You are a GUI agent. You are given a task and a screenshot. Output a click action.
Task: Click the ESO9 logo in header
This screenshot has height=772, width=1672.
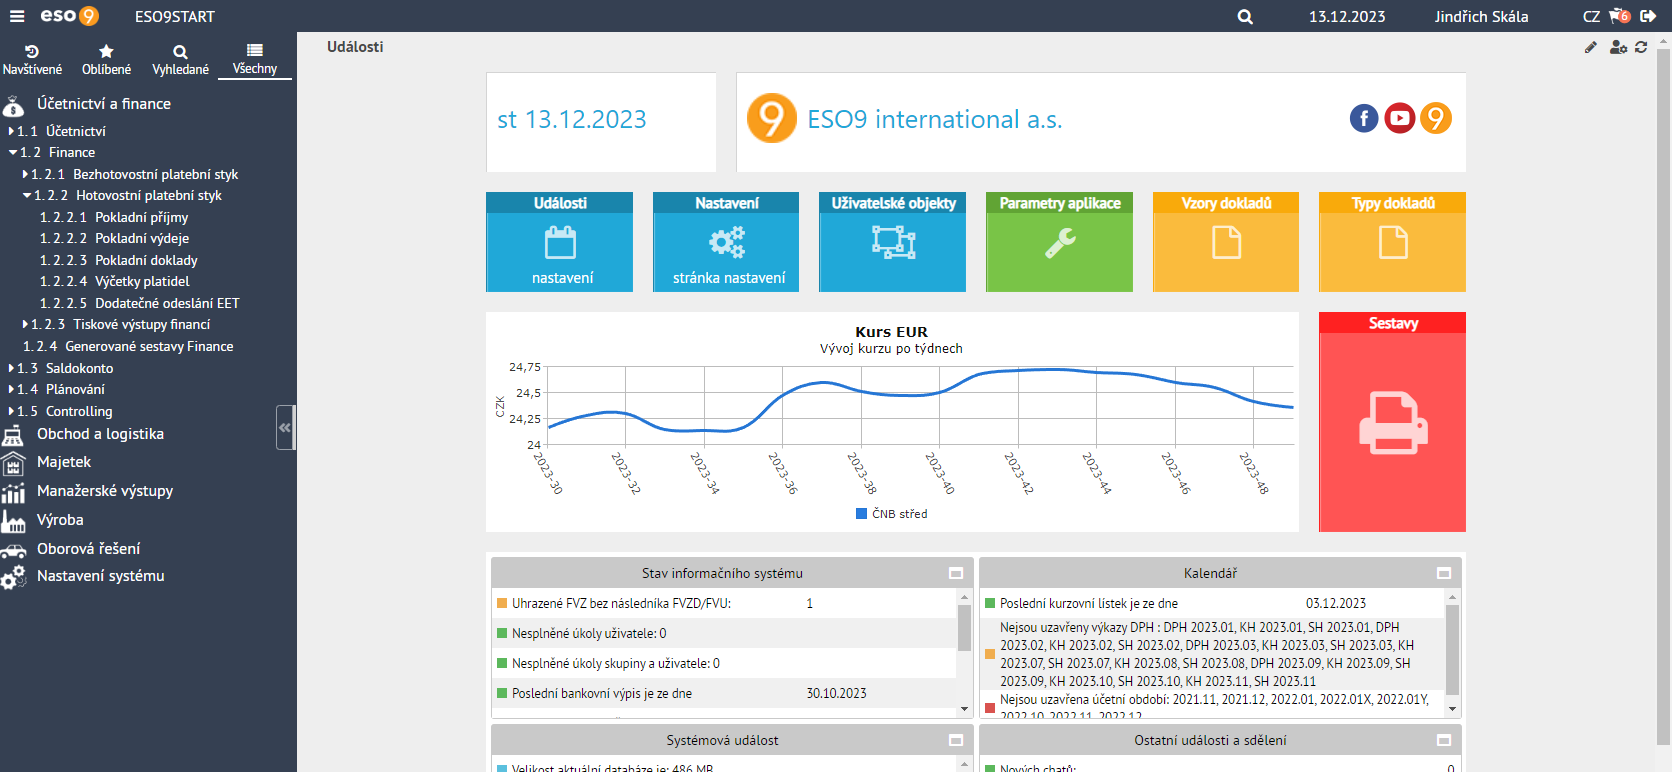click(69, 16)
